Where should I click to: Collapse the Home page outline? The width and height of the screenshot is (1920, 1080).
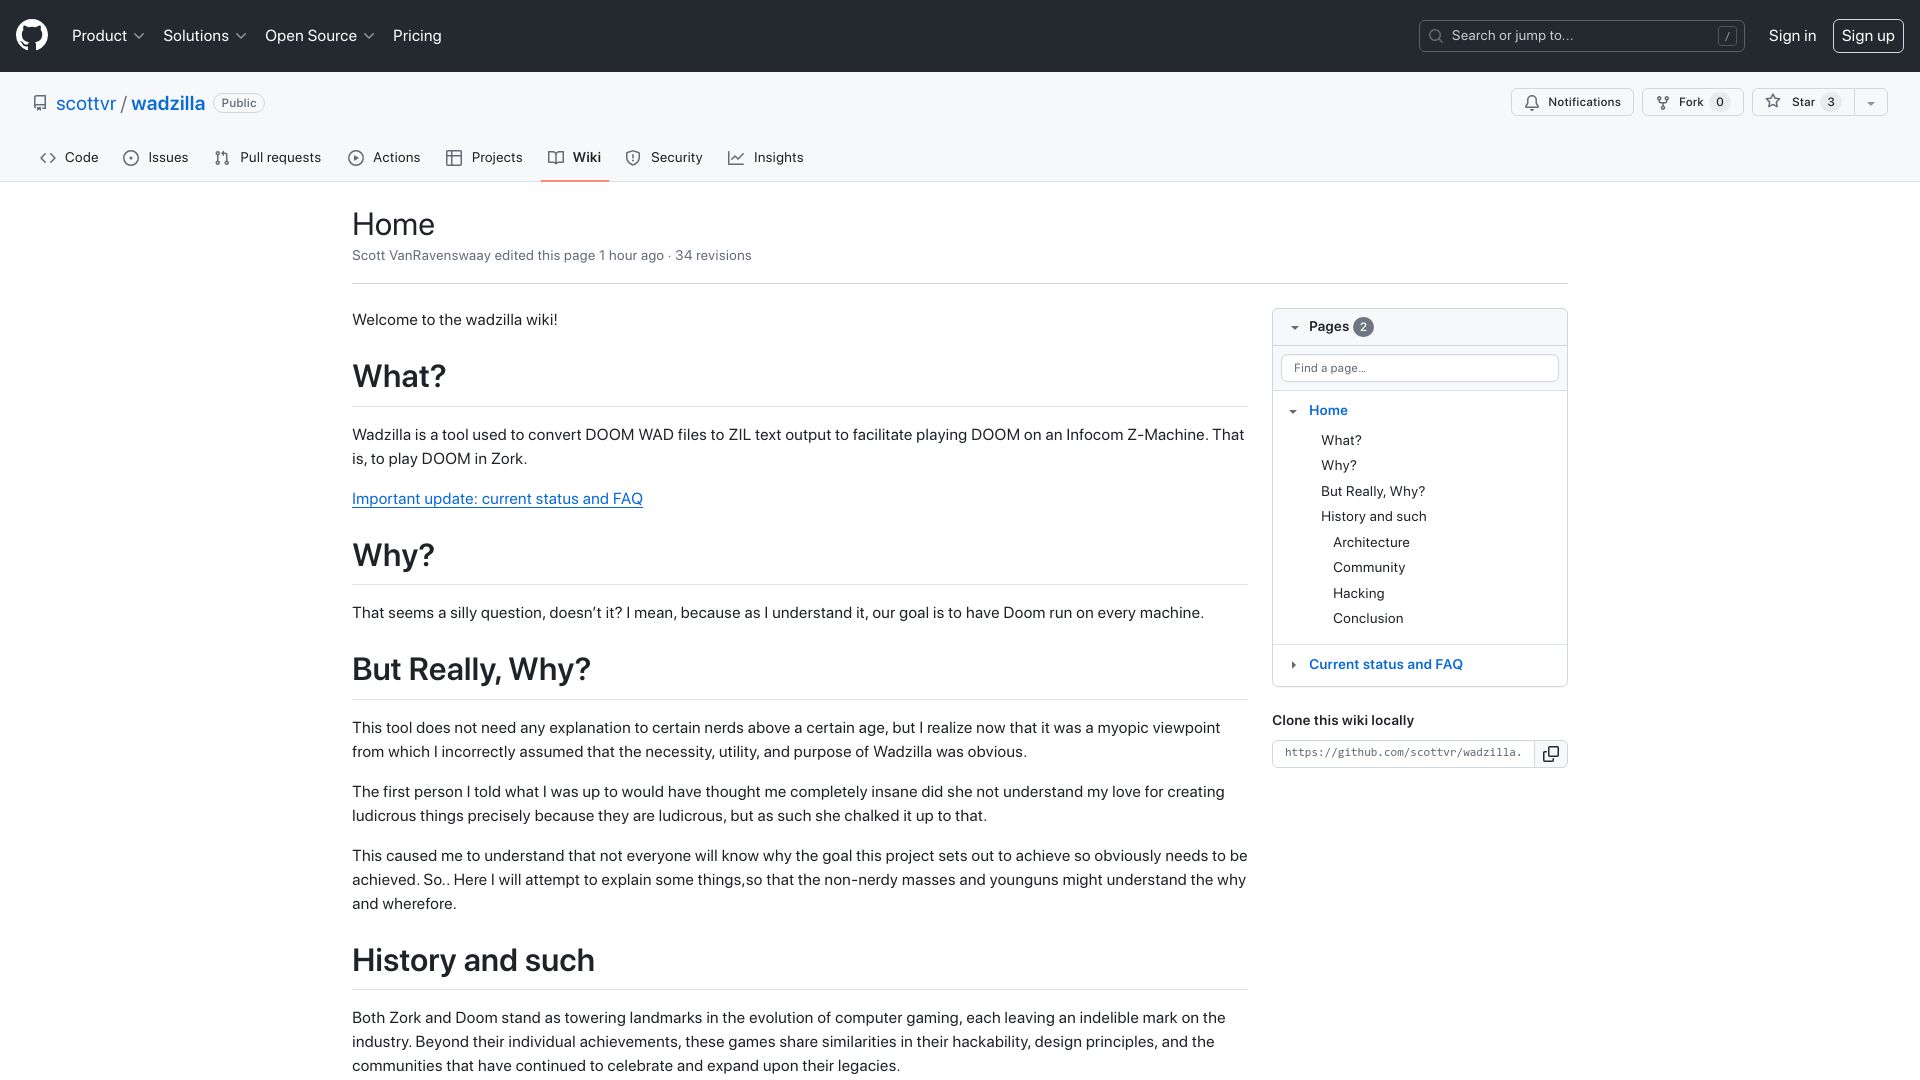tap(1293, 411)
